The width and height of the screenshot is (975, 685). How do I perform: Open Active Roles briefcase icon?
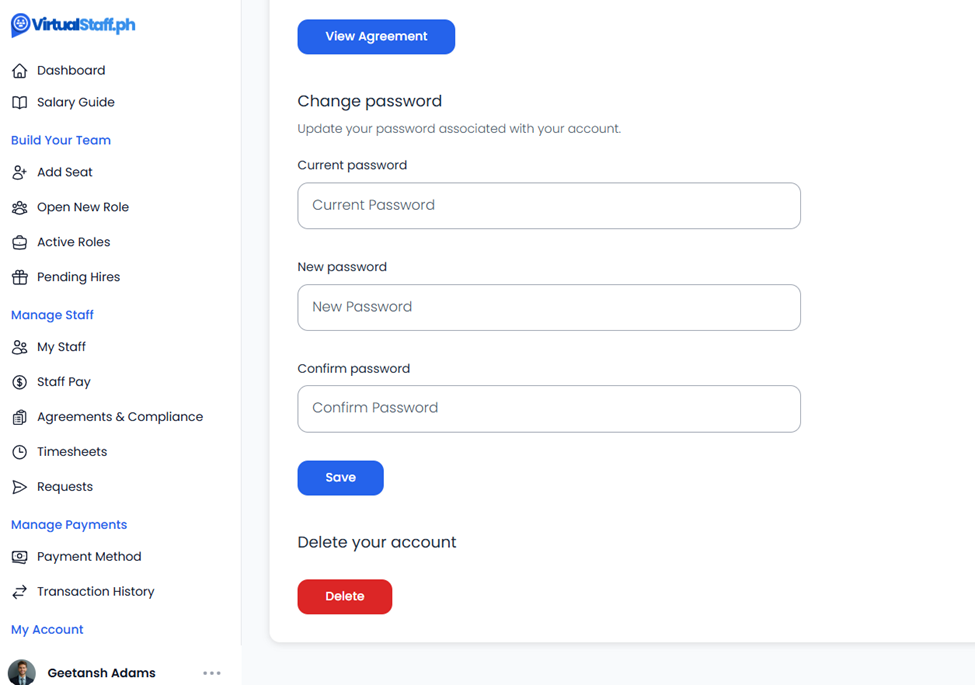click(20, 242)
